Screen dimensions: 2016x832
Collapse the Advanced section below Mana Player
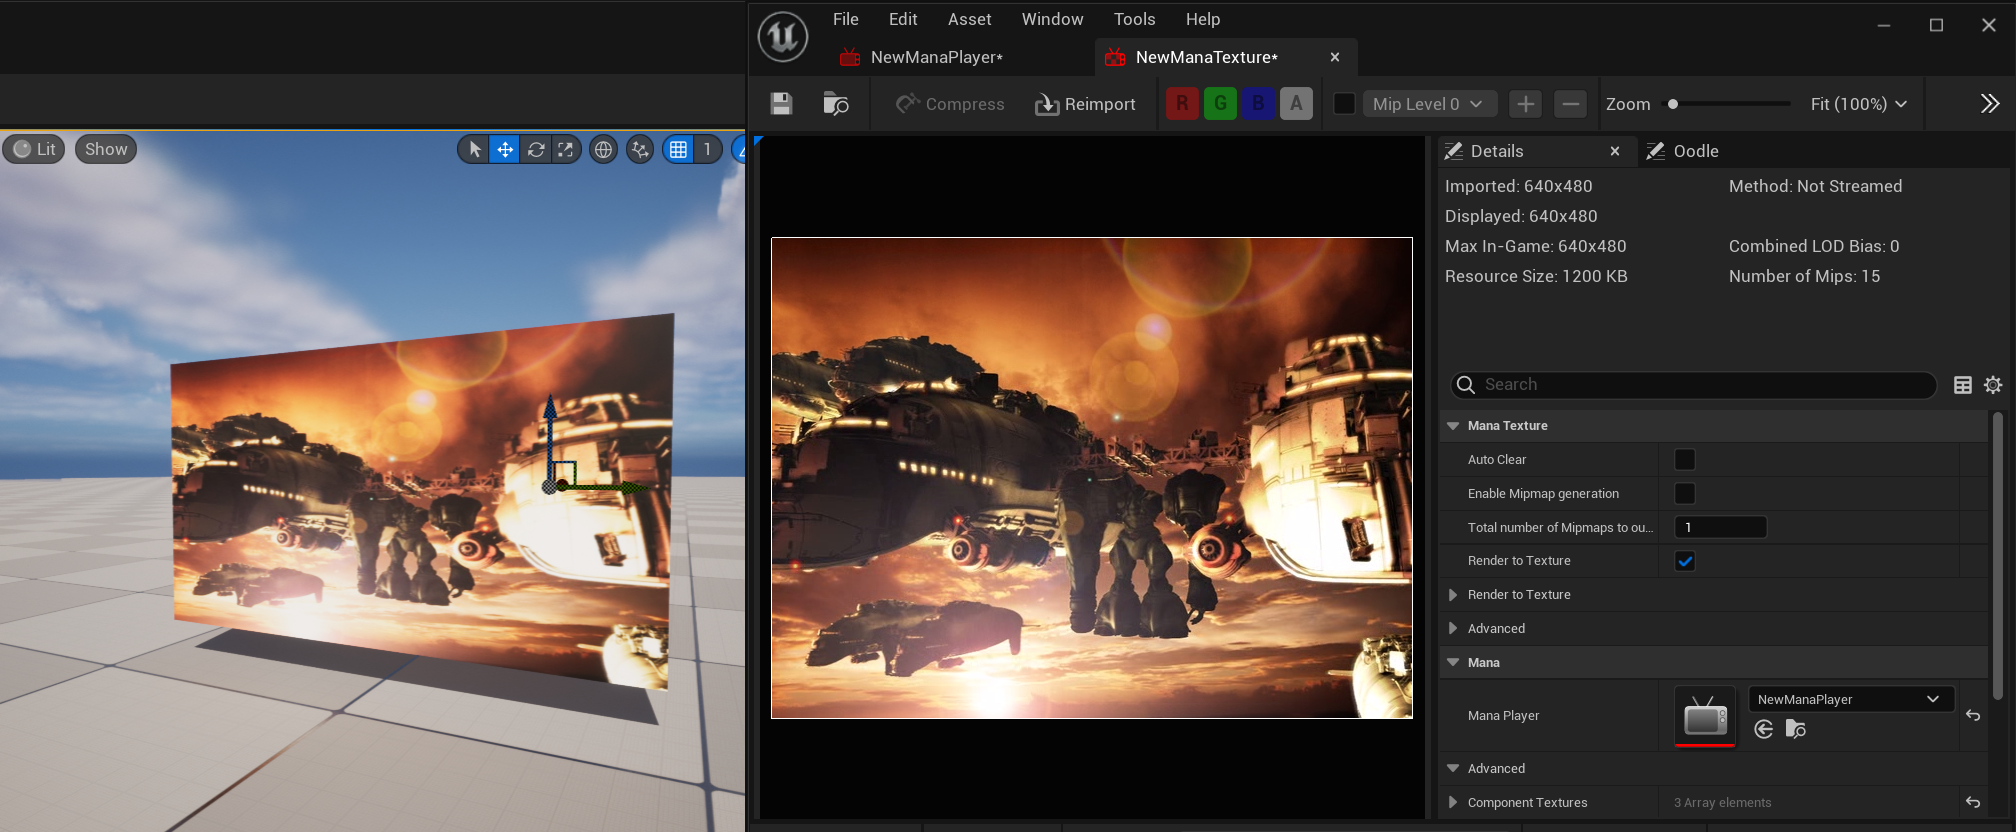(1453, 769)
